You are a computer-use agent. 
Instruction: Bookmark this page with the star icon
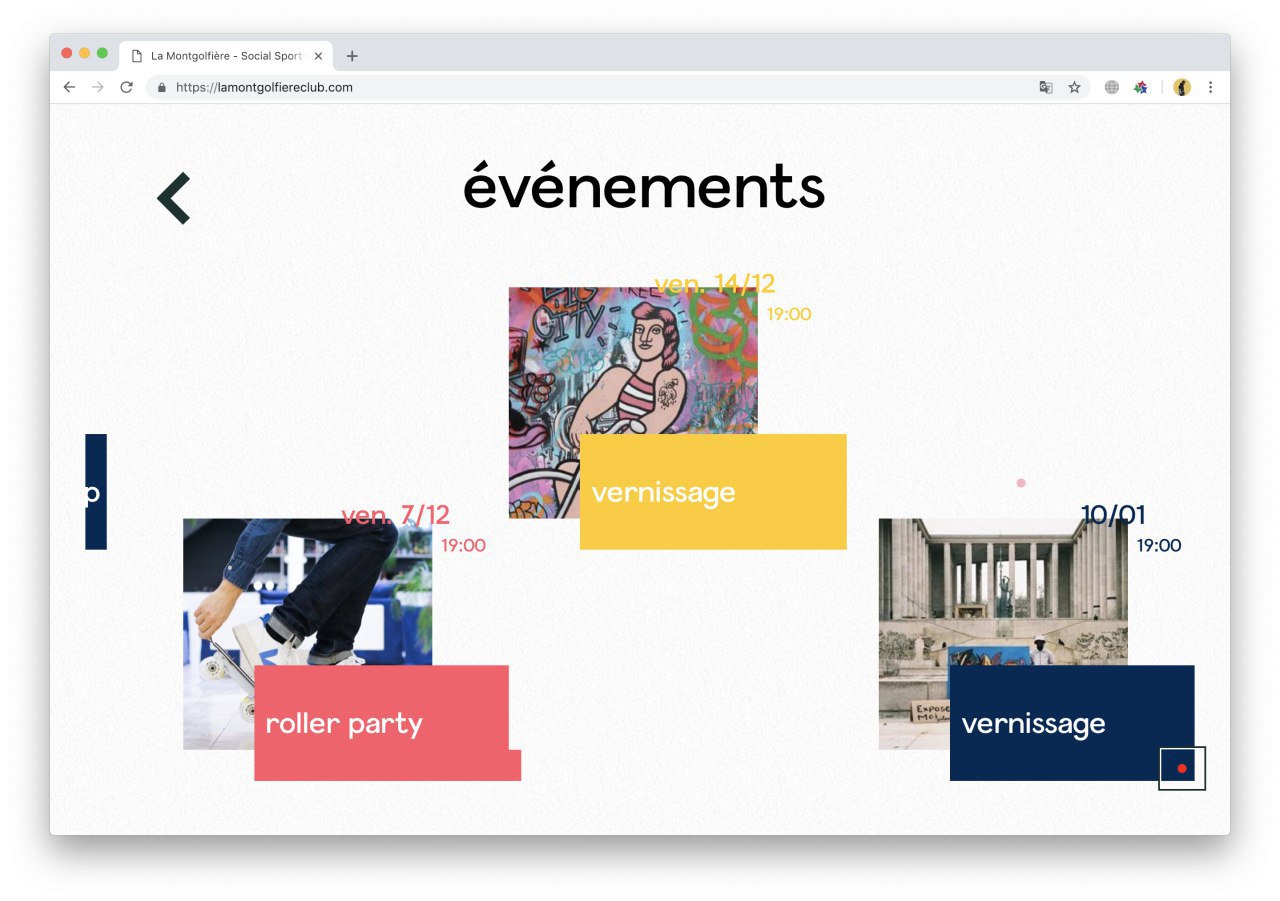[1074, 87]
